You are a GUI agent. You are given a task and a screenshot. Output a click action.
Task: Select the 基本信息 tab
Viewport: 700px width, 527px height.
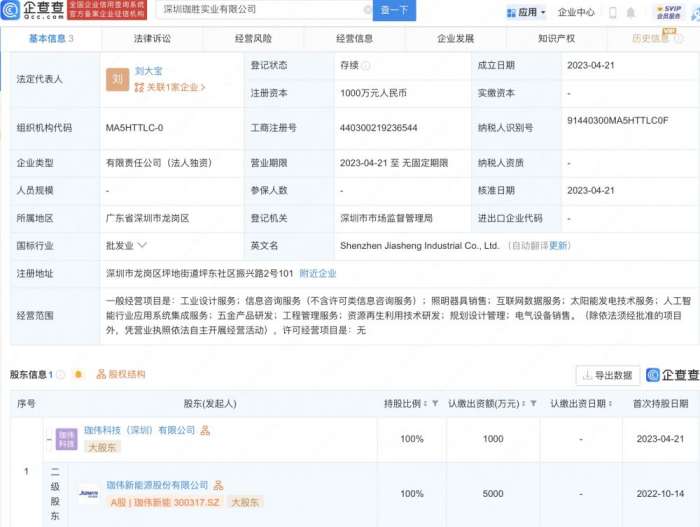pos(51,39)
